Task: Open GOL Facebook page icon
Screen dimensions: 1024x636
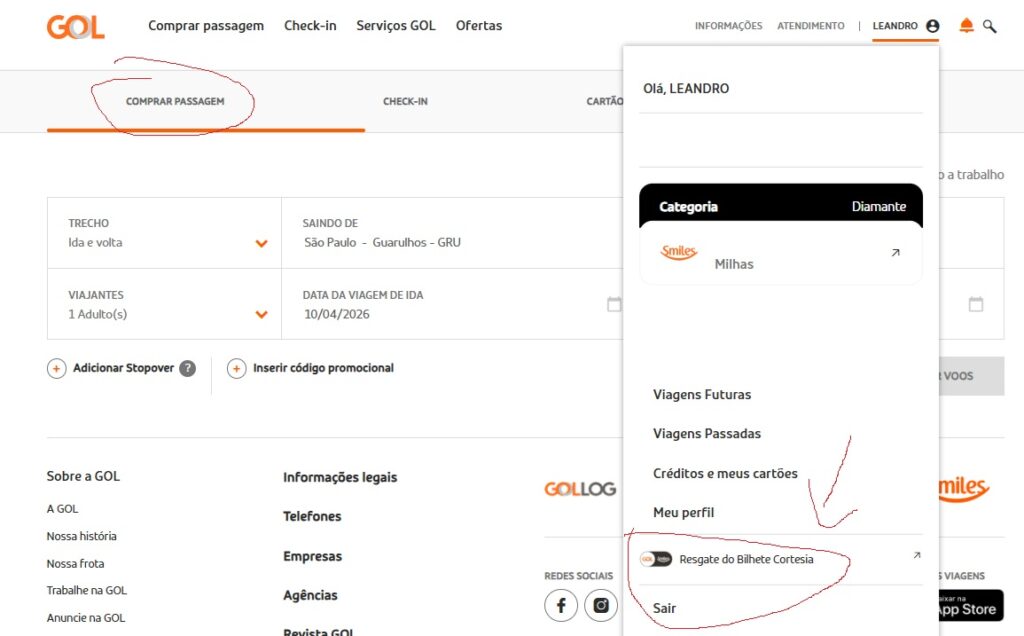Action: tap(561, 605)
